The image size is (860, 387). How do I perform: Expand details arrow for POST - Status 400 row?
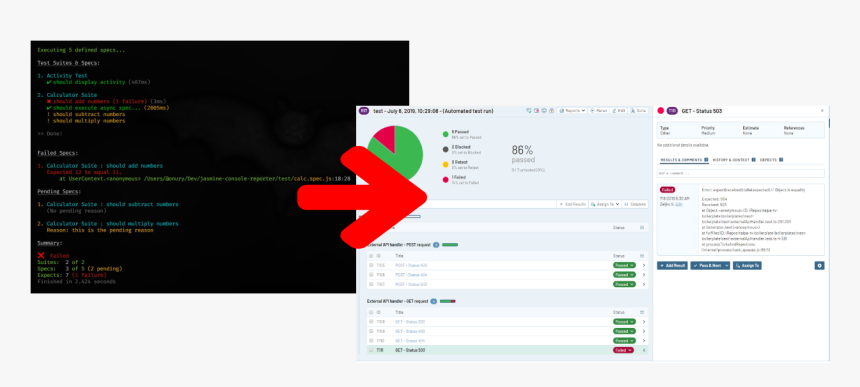point(643,265)
